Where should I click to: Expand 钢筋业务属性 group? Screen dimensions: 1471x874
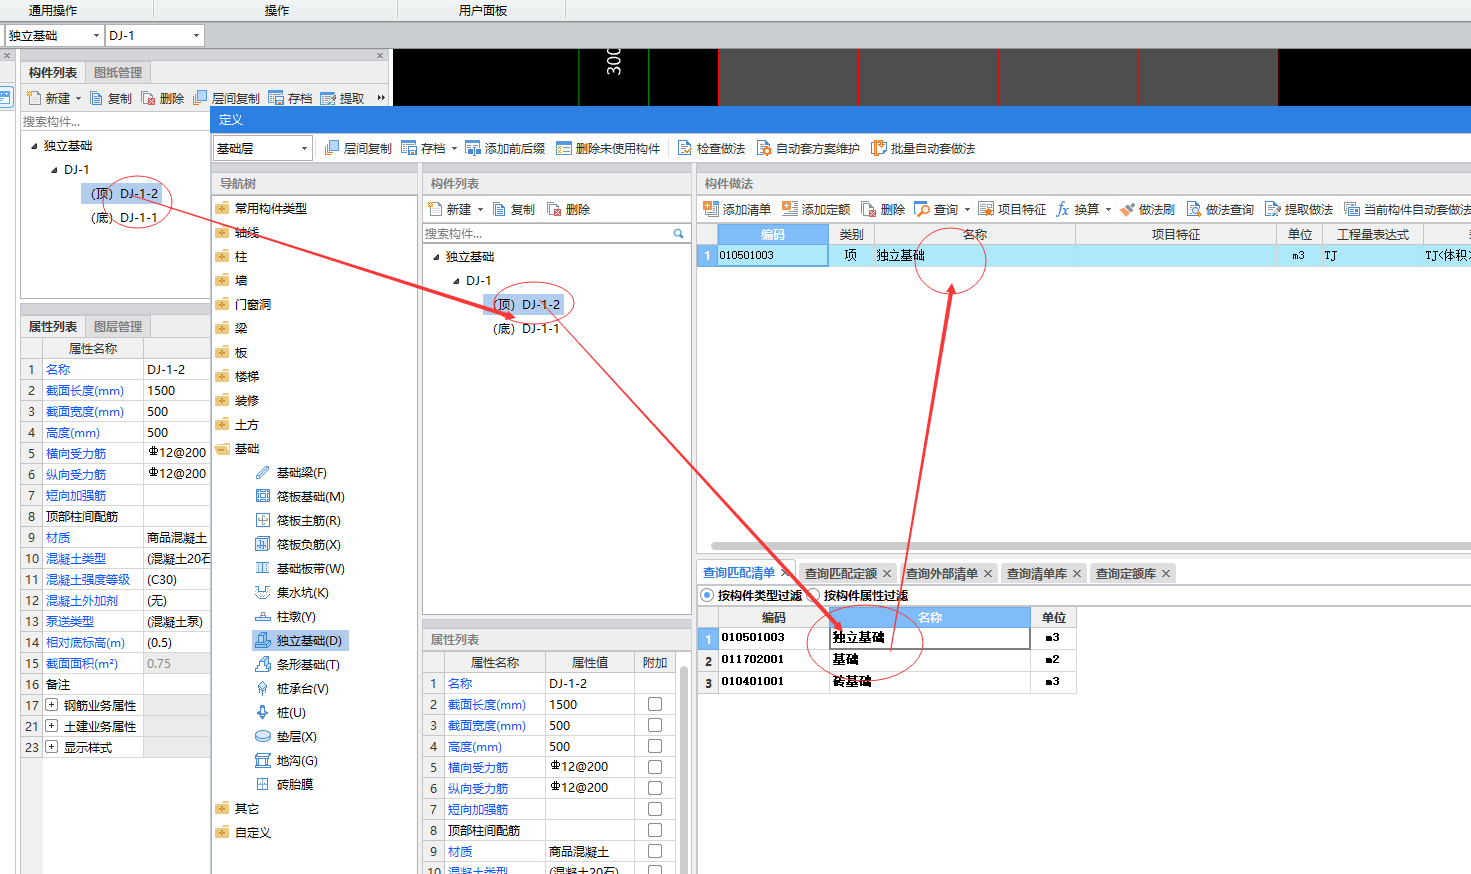tap(51, 705)
